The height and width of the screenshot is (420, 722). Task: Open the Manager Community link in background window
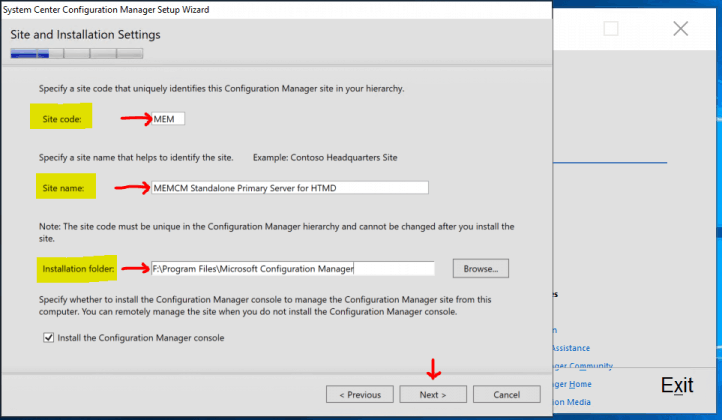583,366
